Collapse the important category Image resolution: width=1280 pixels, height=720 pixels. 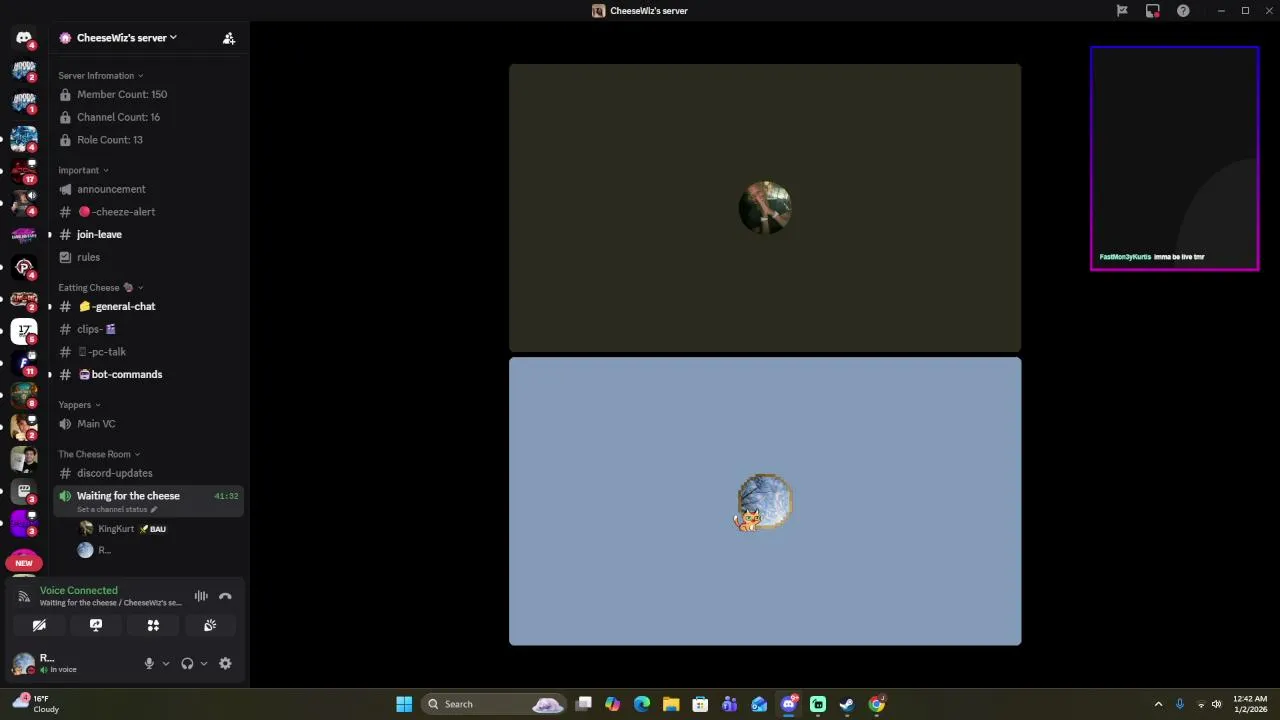[83, 170]
